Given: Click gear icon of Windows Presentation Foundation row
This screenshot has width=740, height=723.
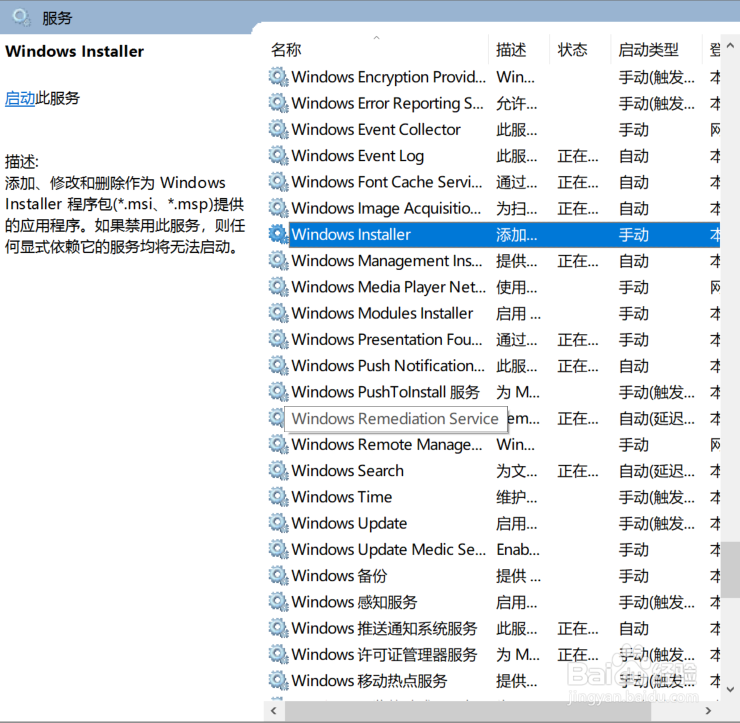Looking at the screenshot, I should point(278,339).
